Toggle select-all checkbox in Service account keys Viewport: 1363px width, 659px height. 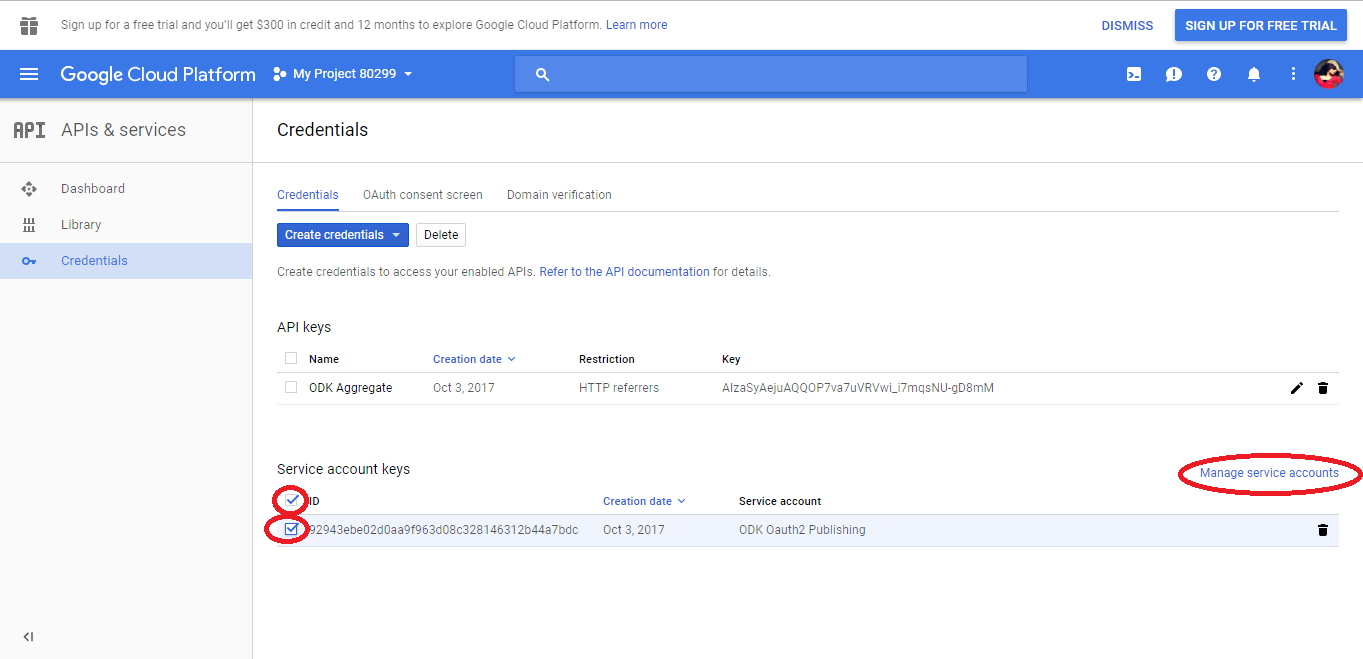pos(292,500)
